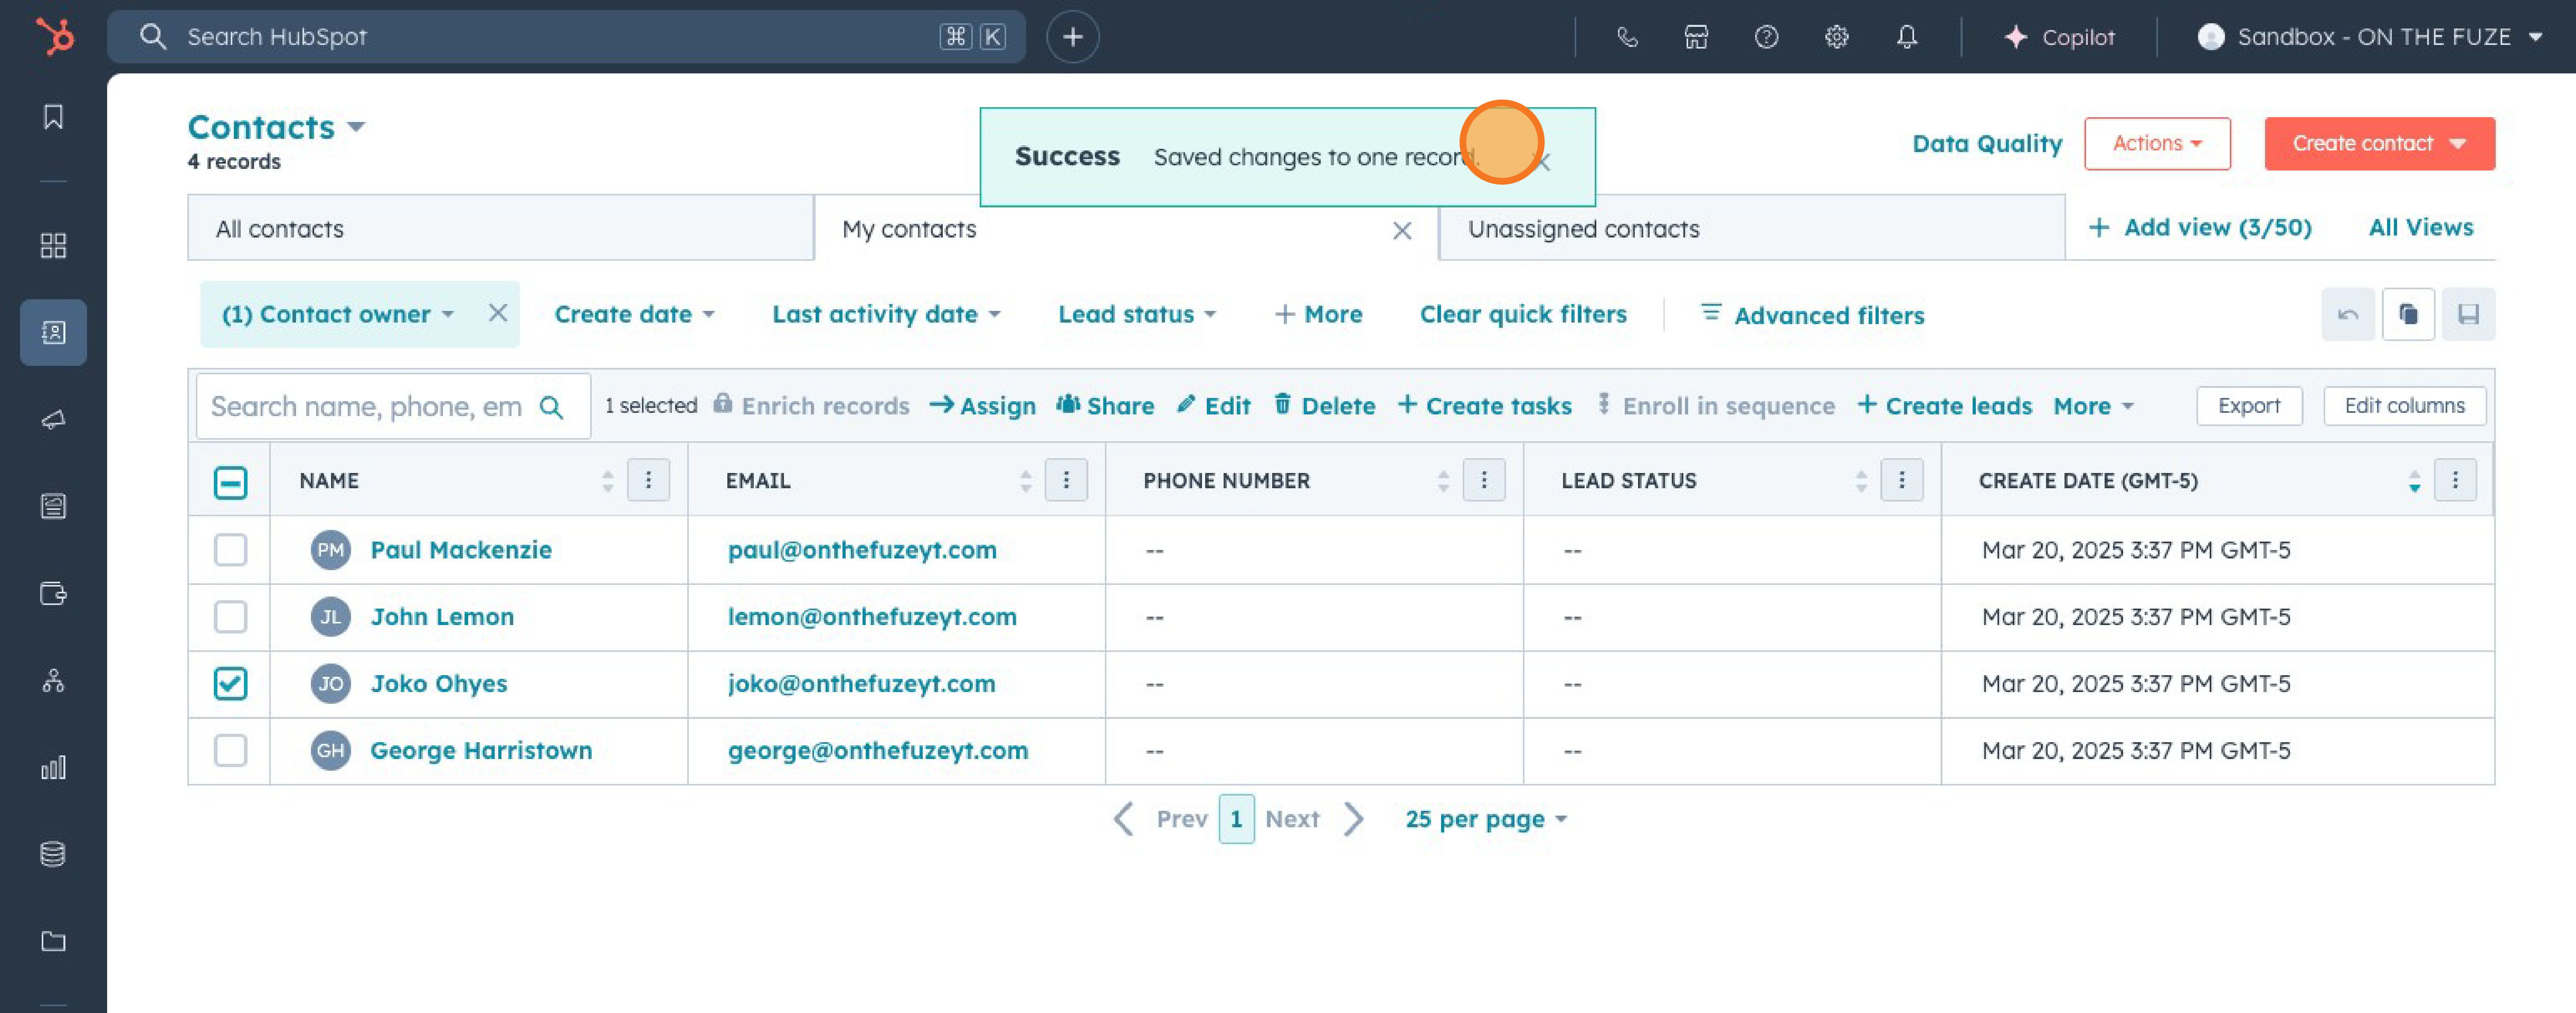This screenshot has width=2576, height=1013.
Task: Click the clone view copy icon
Action: pos(2407,314)
